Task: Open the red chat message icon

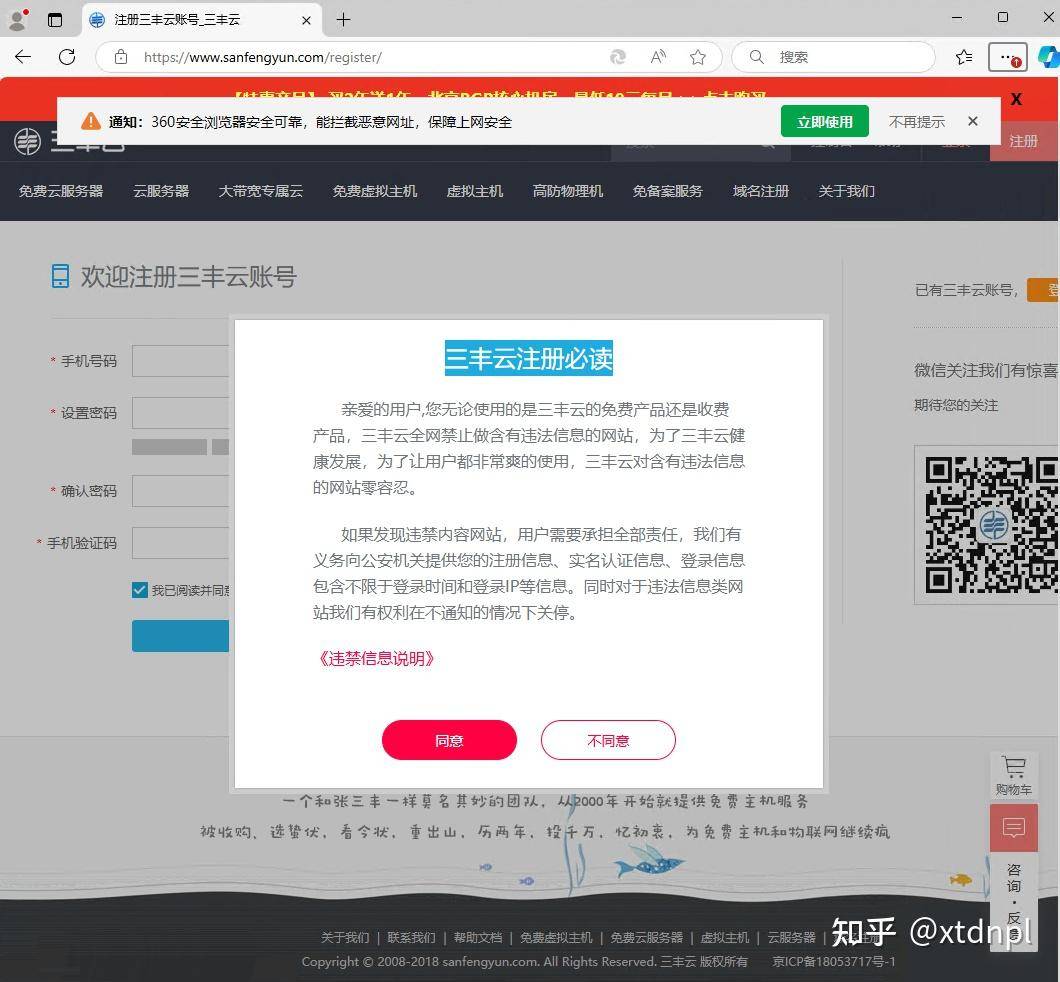Action: tap(1013, 828)
